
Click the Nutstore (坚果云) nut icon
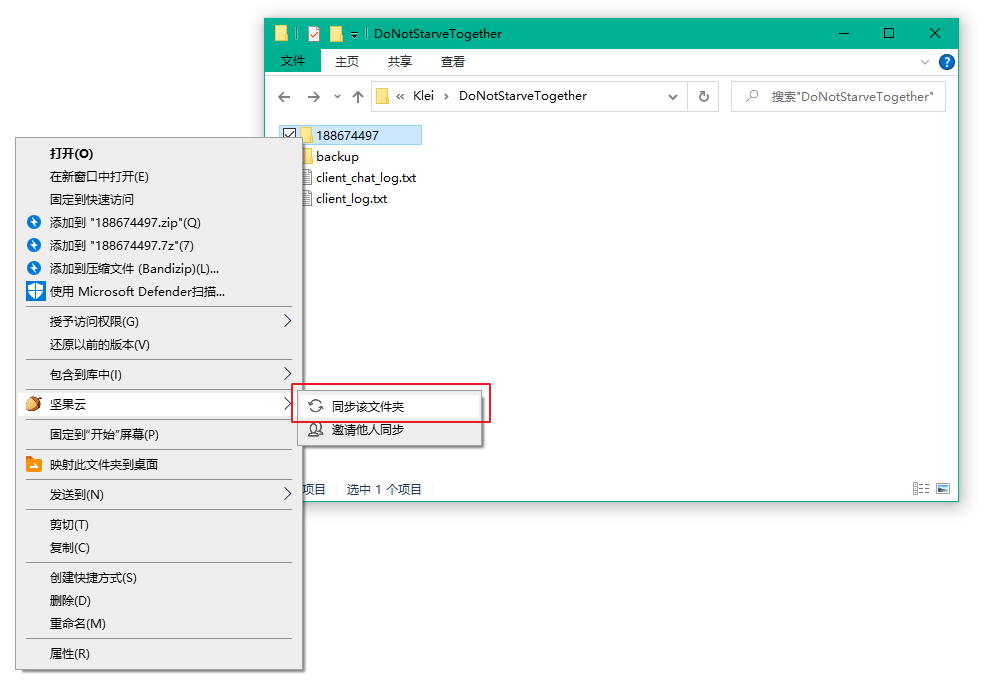click(34, 404)
